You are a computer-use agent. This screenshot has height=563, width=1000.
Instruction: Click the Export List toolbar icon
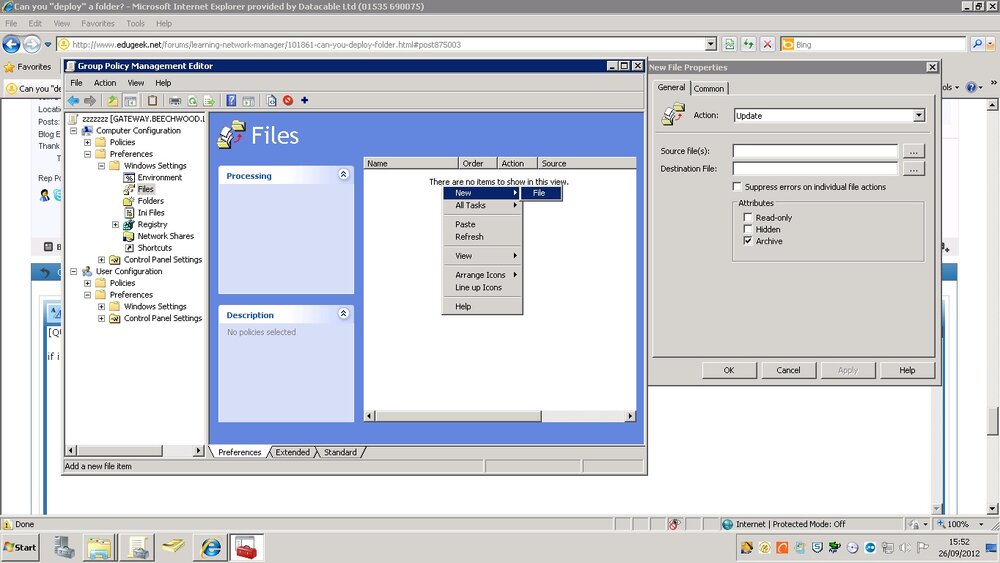pos(209,101)
